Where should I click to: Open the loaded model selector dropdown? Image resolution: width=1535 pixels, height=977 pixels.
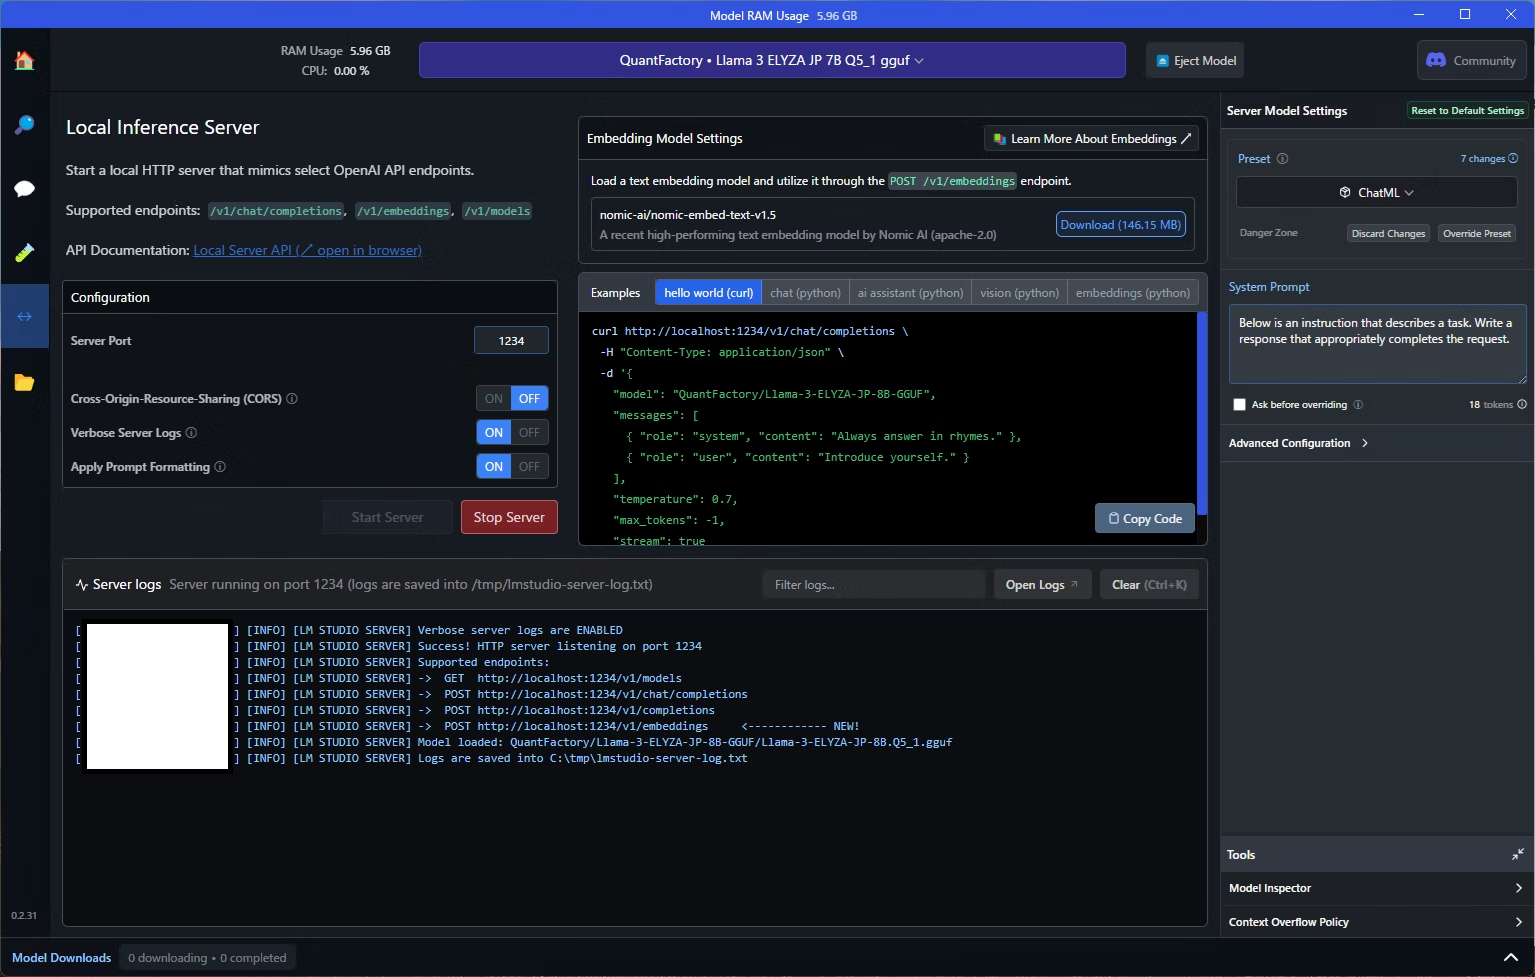tap(772, 60)
